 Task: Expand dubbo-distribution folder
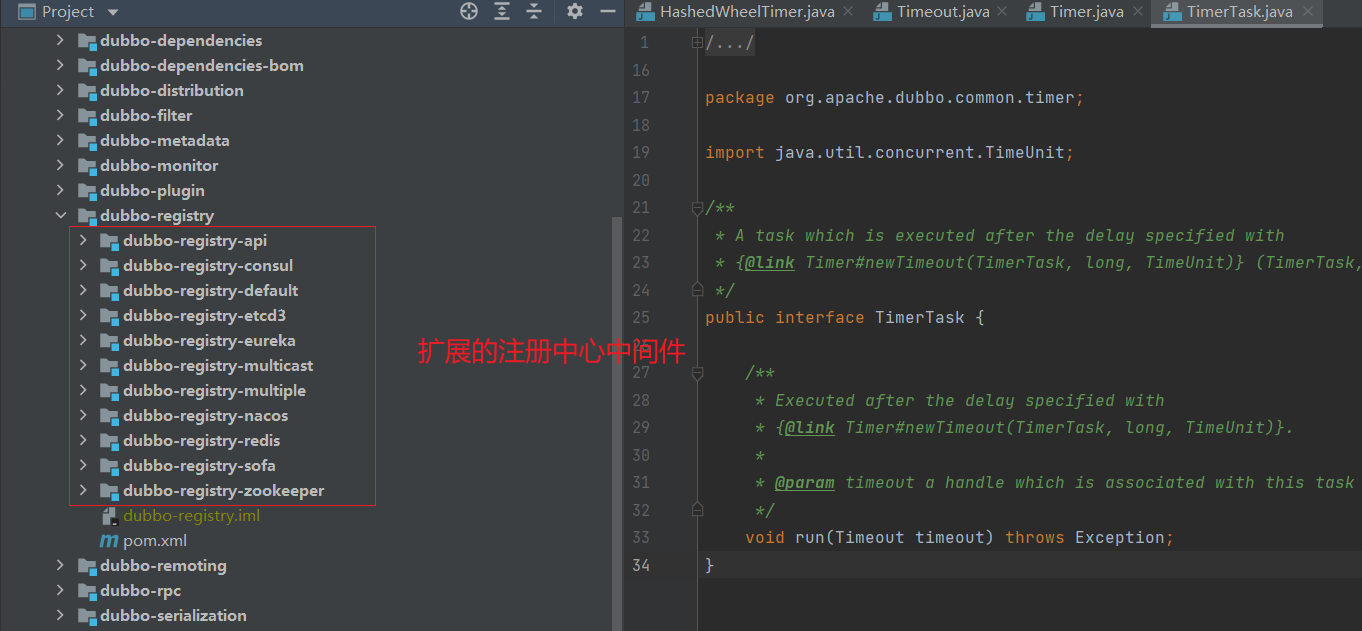(x=60, y=90)
